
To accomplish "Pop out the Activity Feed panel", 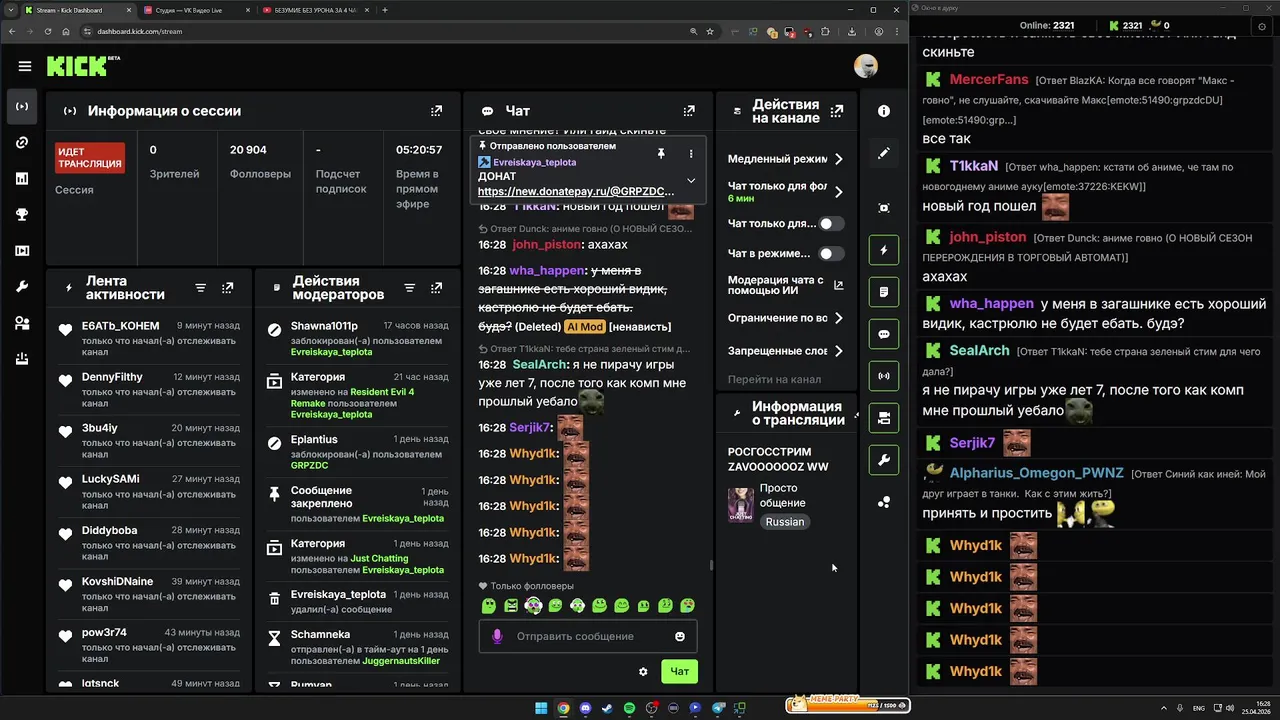I will pos(228,288).
